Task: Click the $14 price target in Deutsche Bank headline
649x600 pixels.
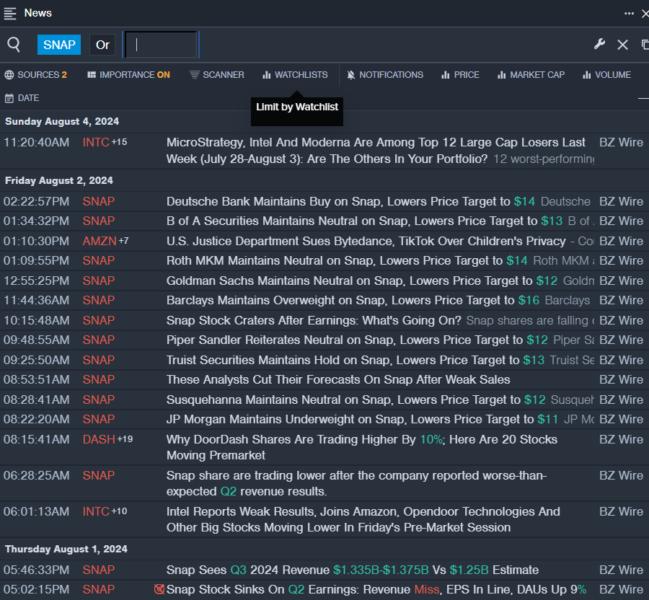Action: click(524, 202)
